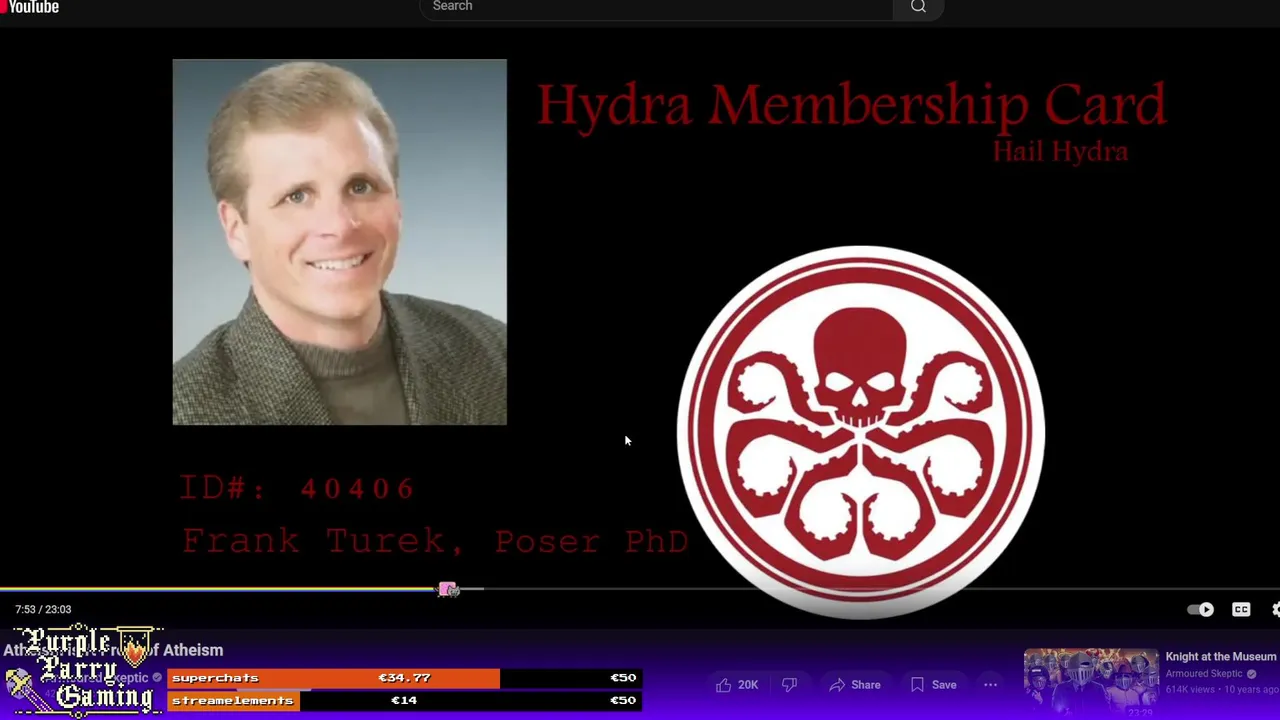Open video settings gear
The width and height of the screenshot is (1280, 720).
pos(1275,610)
